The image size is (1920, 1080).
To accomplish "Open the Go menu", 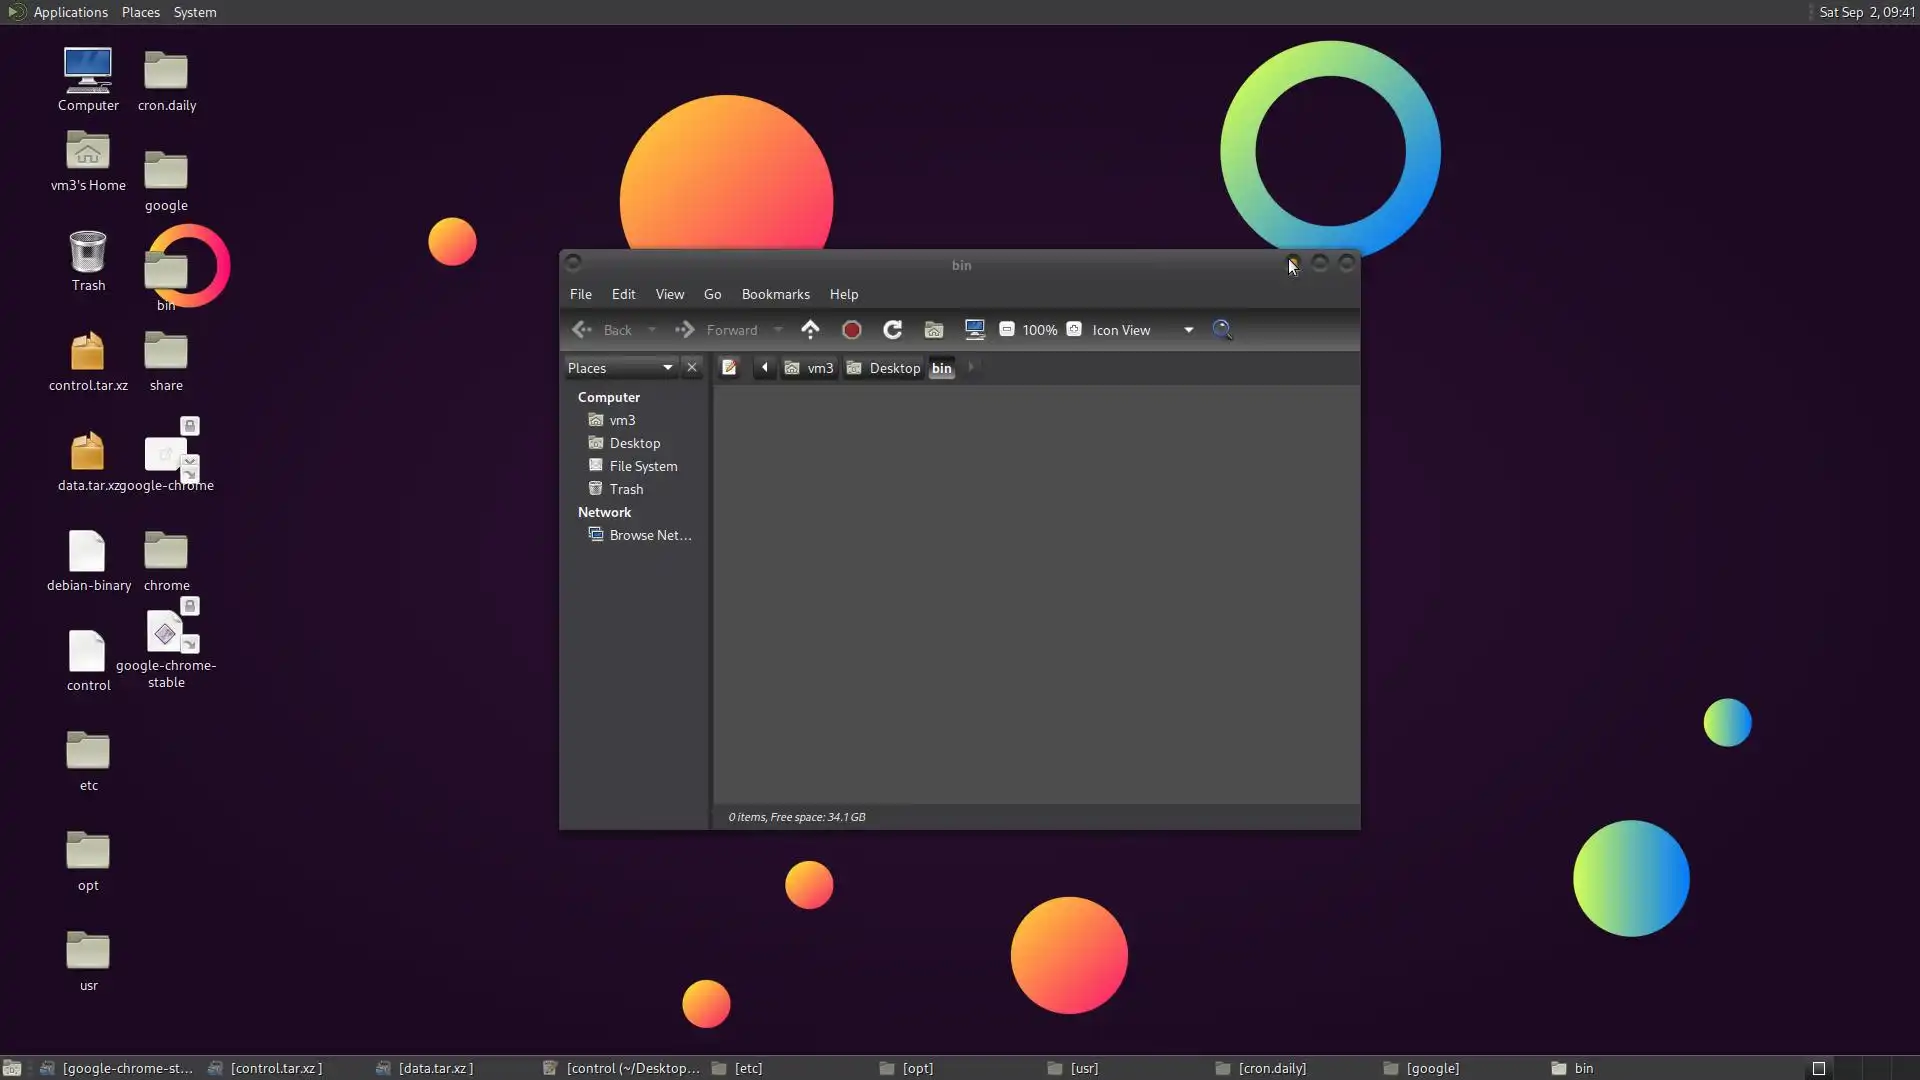I will [x=712, y=294].
